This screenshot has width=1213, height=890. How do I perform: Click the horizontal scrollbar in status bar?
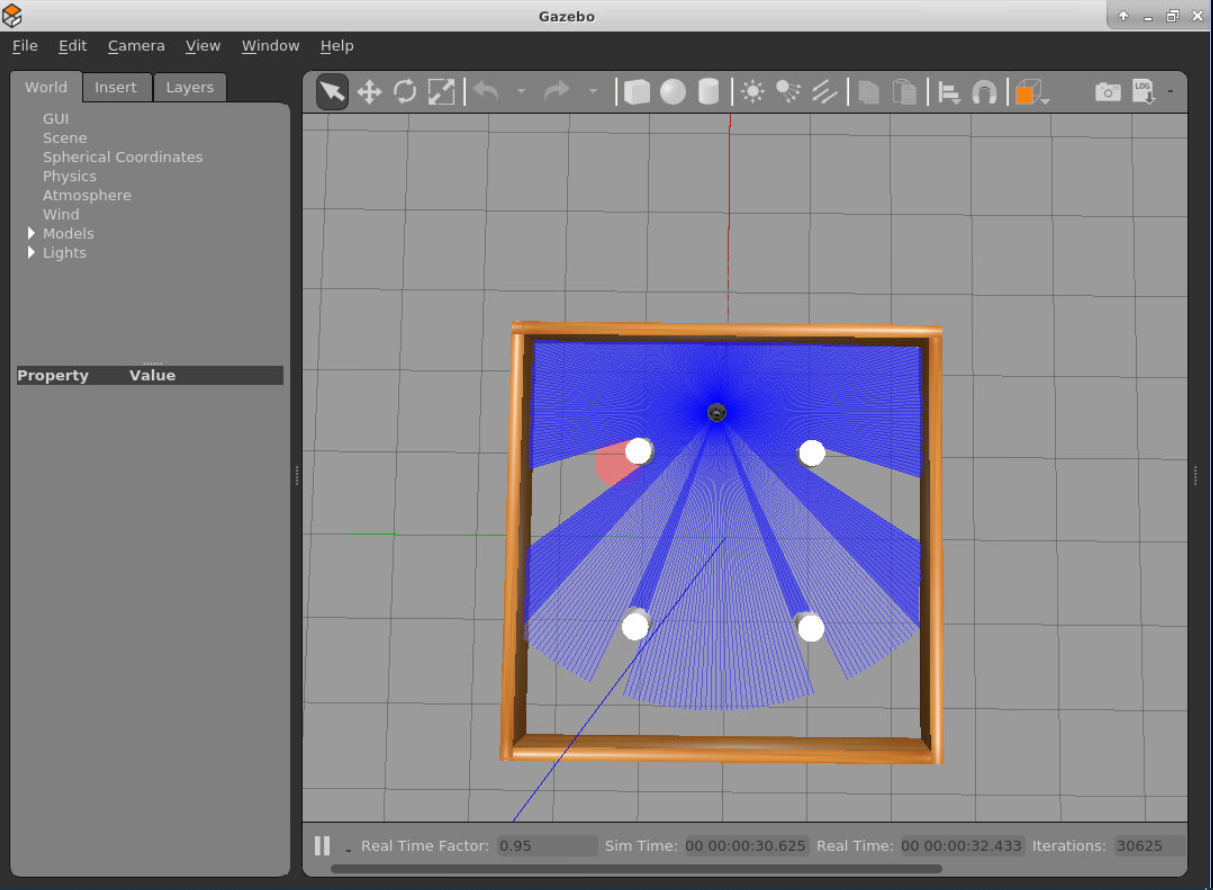click(636, 869)
